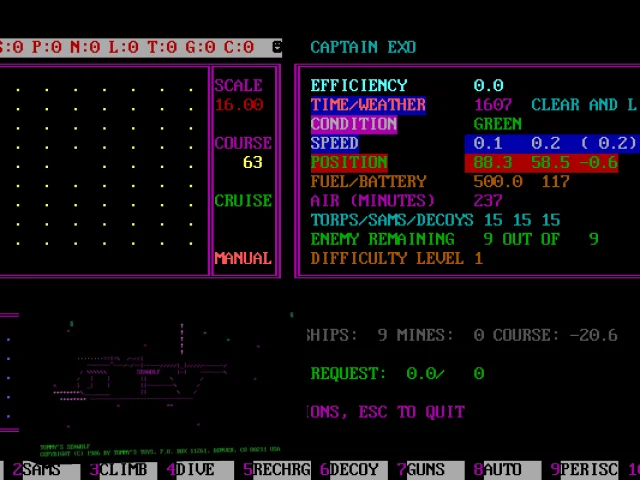Click the MANUAL mode indicator
This screenshot has width=640, height=480.
(x=243, y=258)
